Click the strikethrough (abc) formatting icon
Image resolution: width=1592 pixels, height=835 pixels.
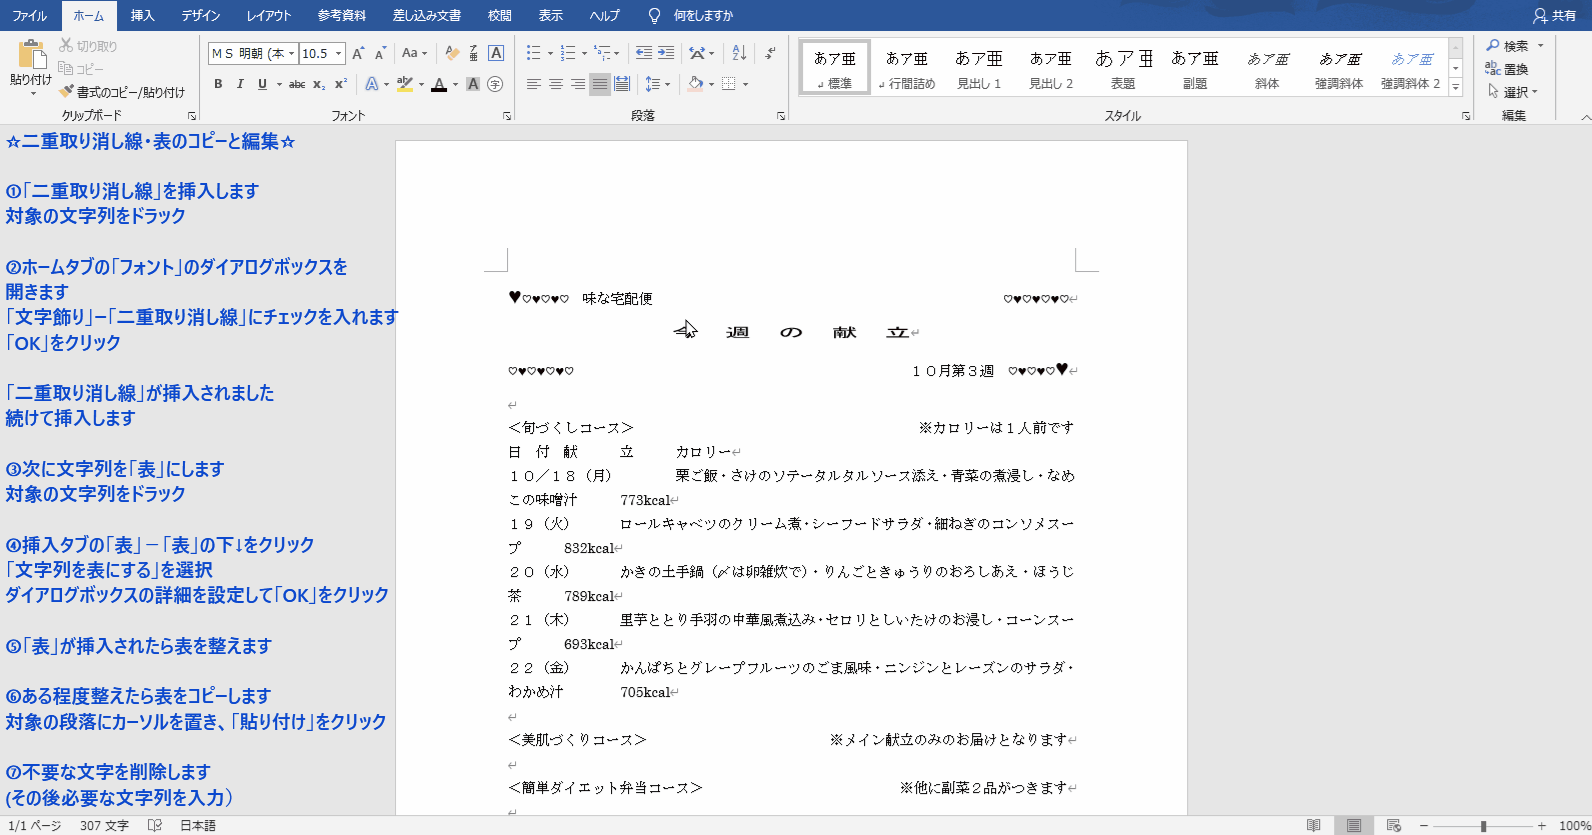(x=297, y=85)
